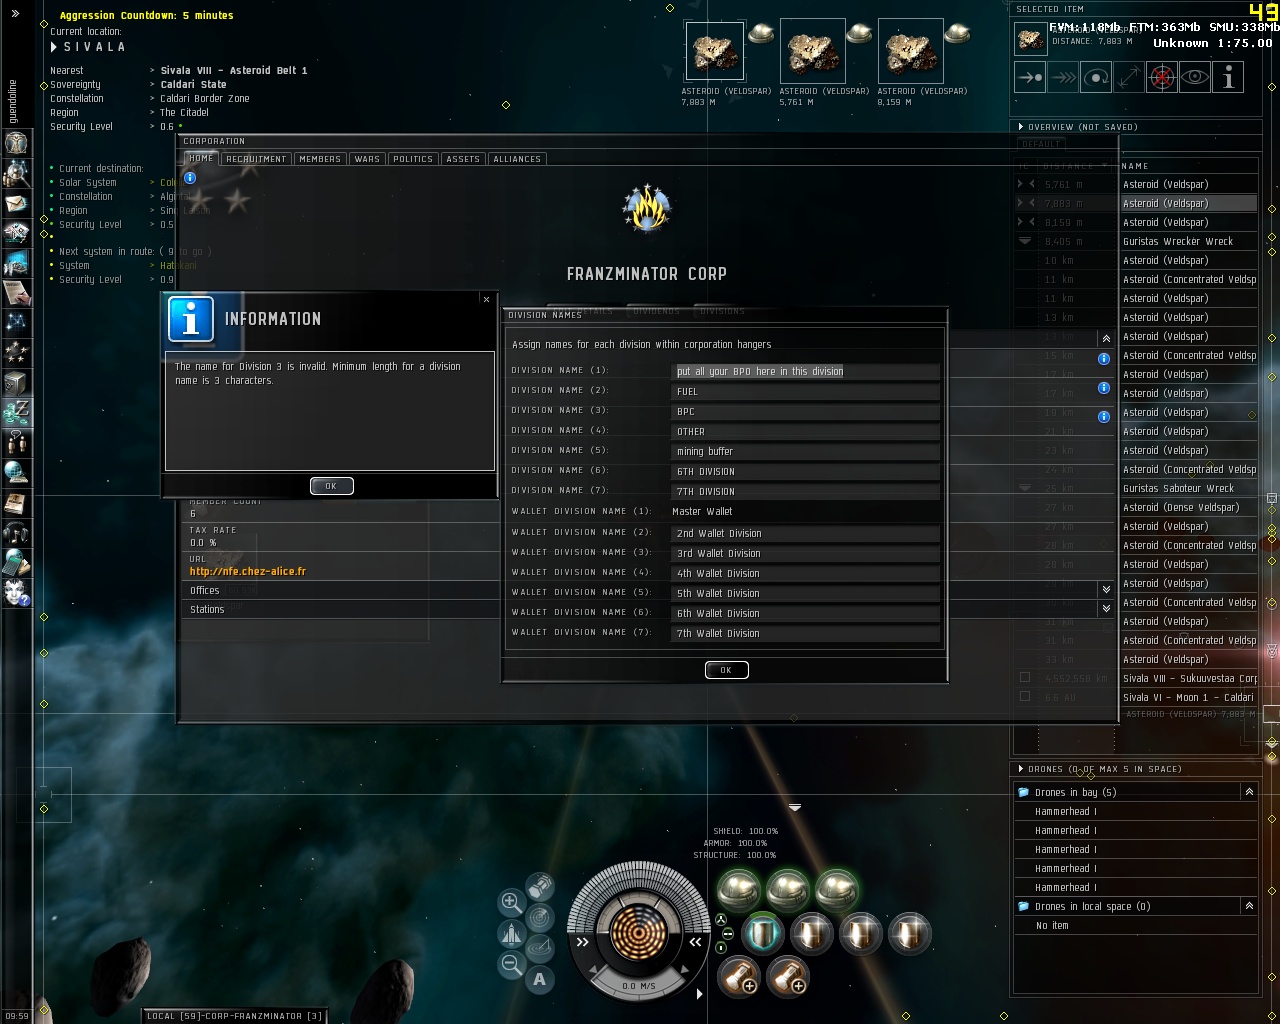Toggle the autopilot A button

point(540,979)
